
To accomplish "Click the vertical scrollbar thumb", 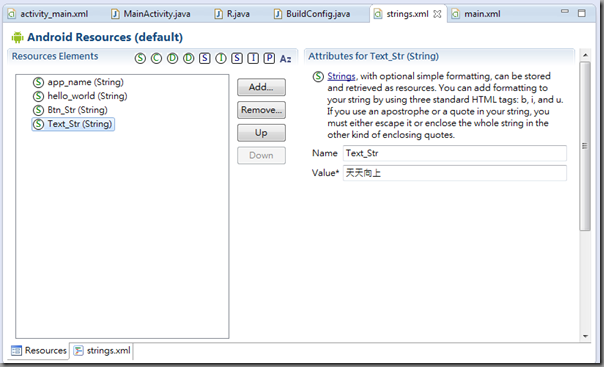I will point(585,146).
